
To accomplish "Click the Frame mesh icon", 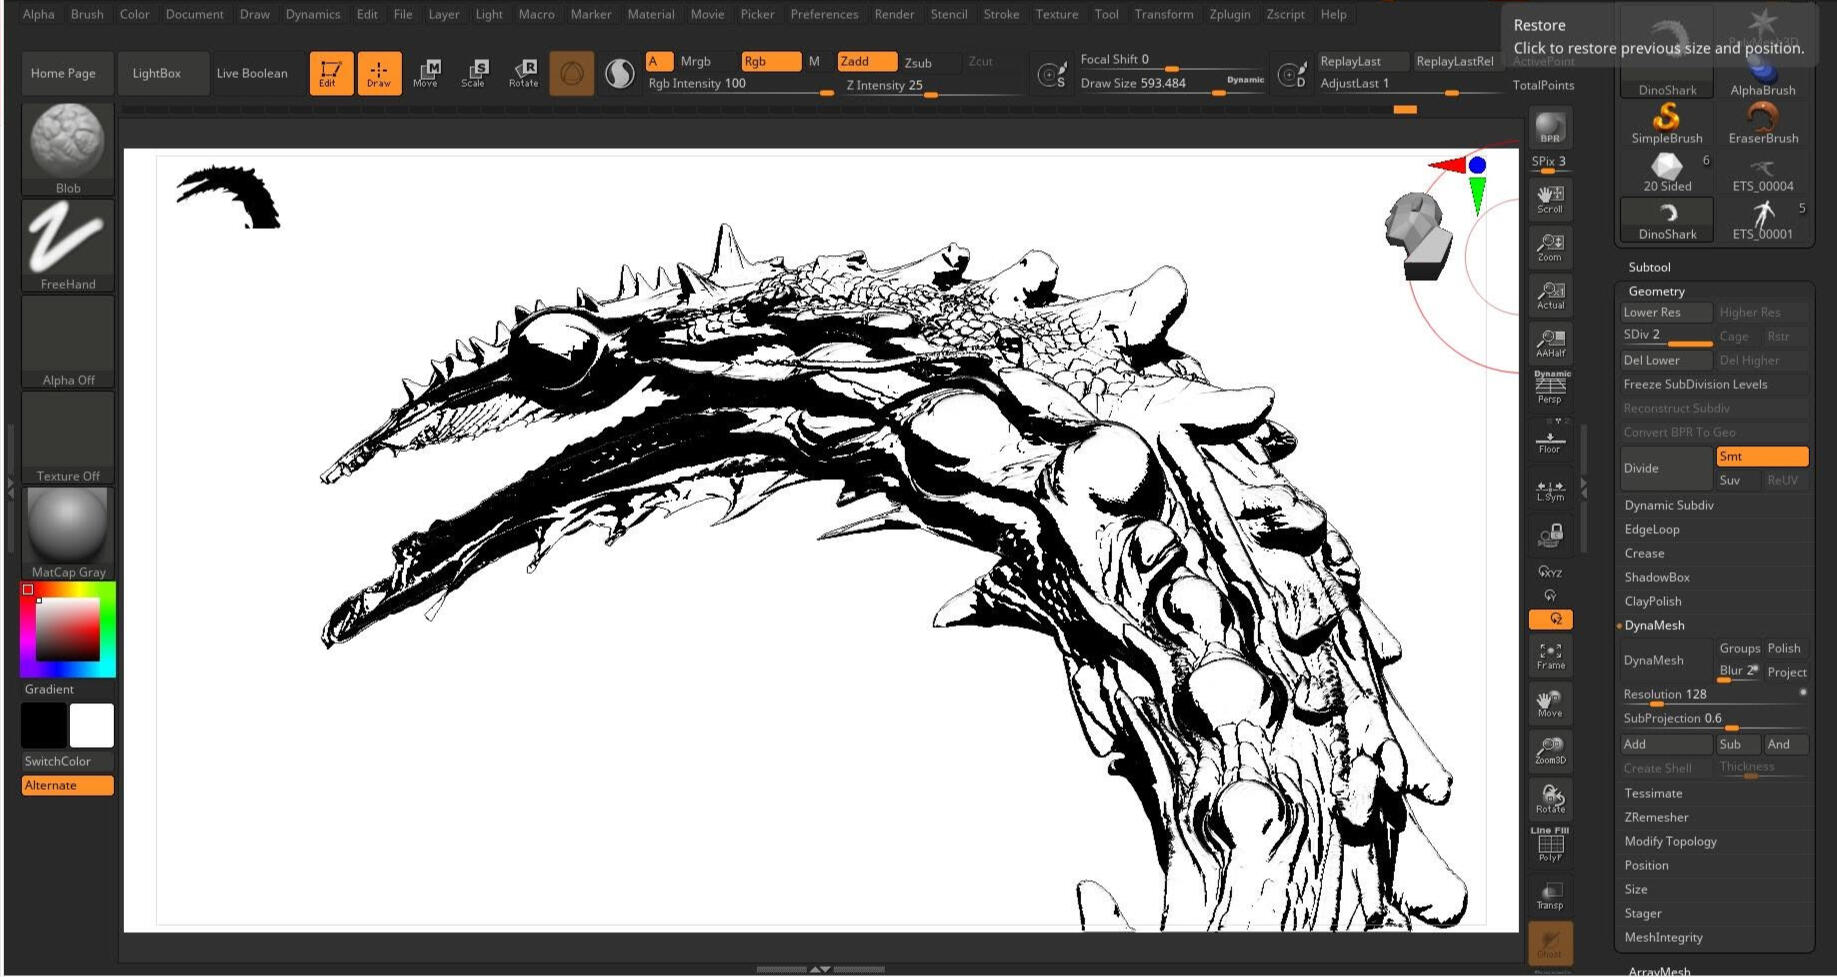I will 1550,655.
